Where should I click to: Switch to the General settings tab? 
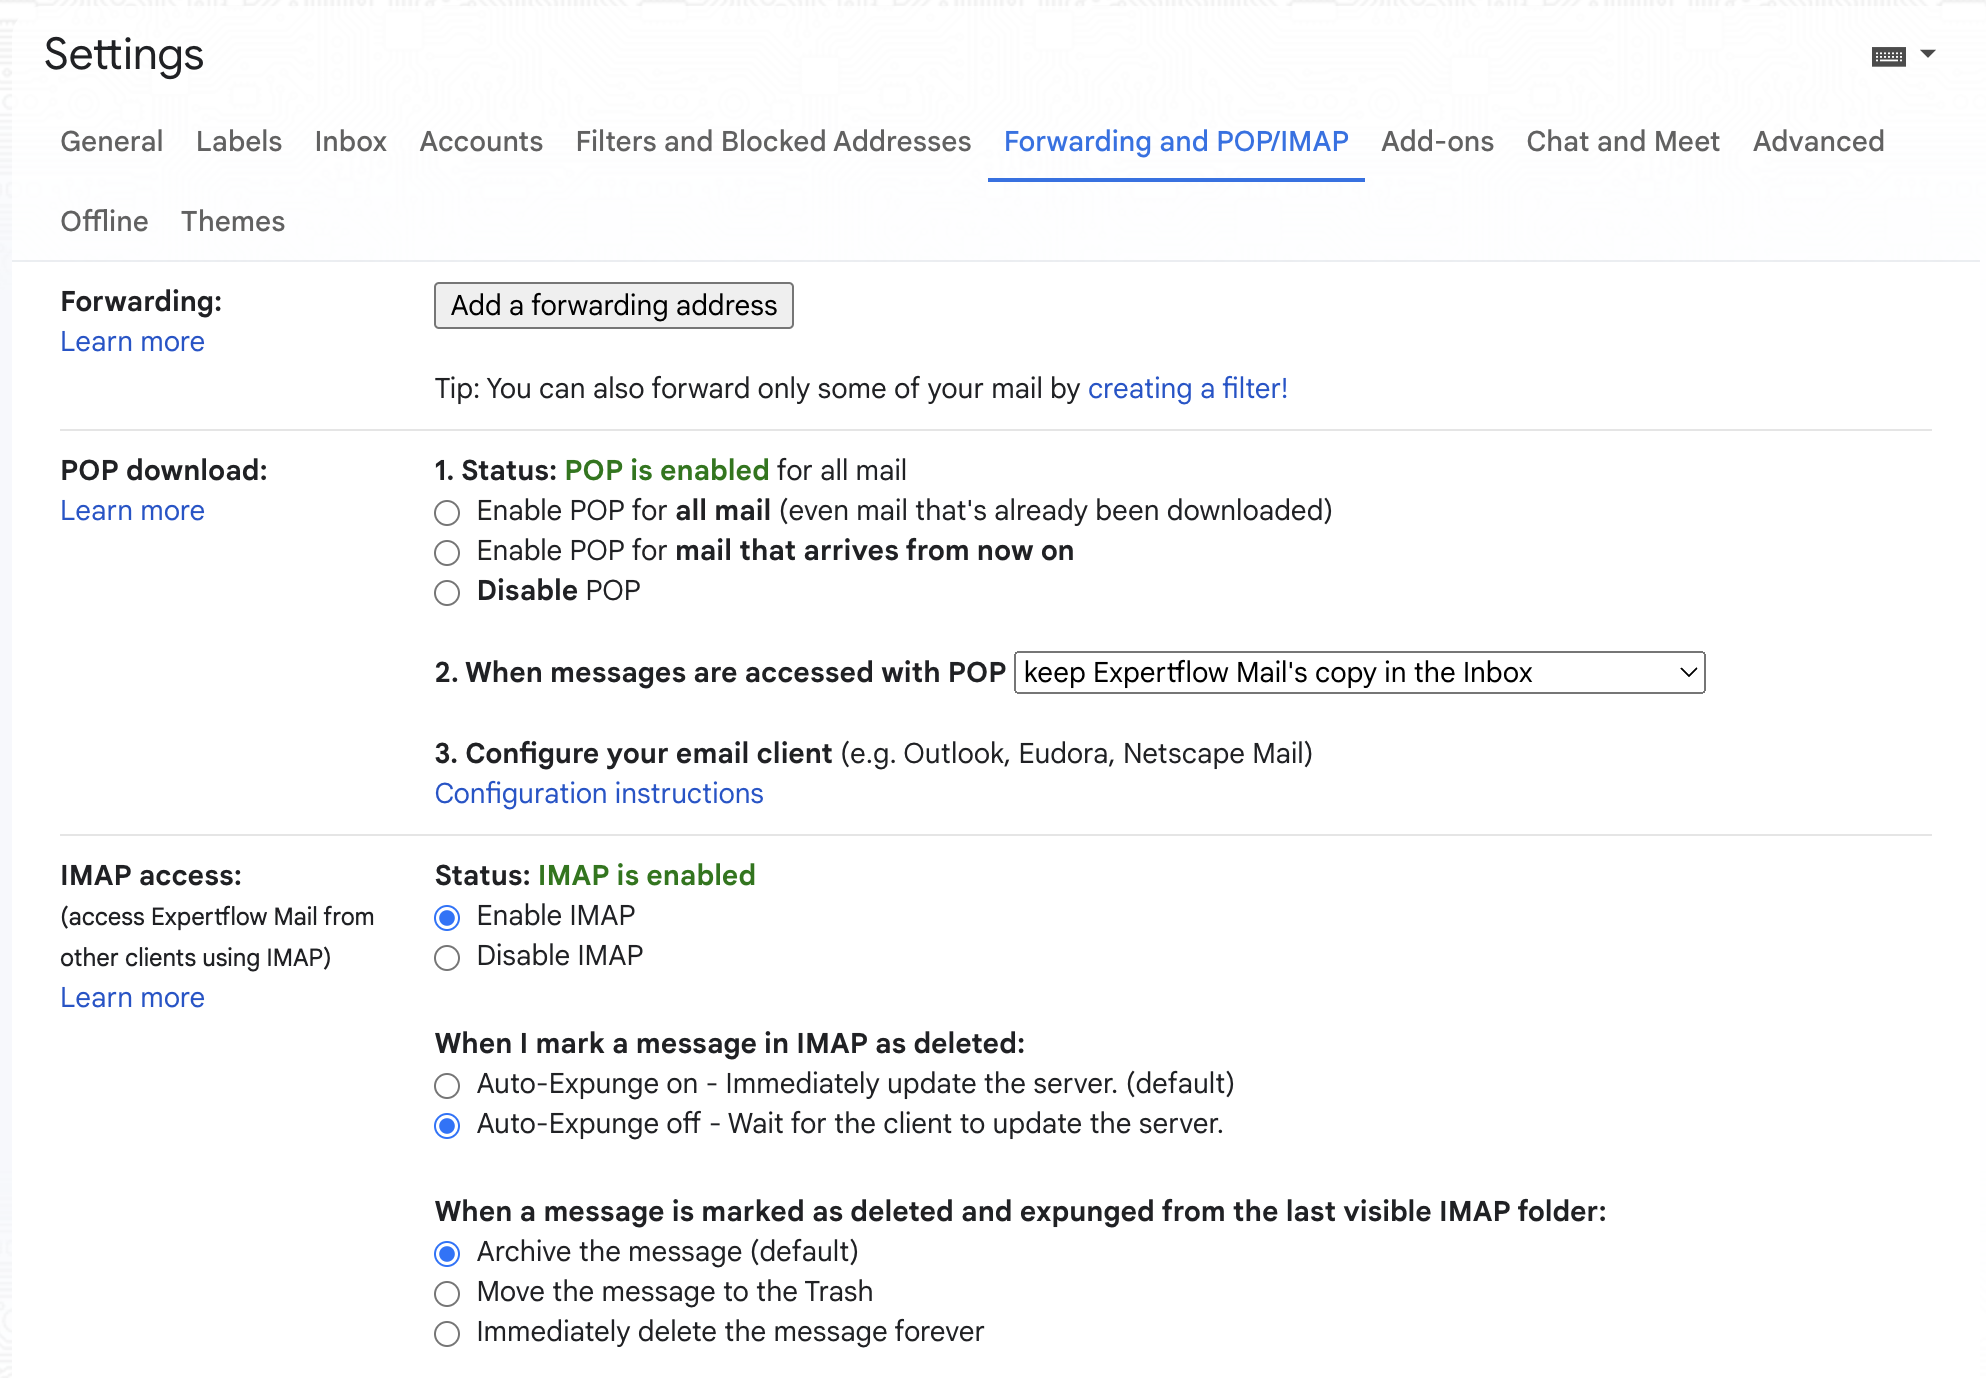coord(111,142)
